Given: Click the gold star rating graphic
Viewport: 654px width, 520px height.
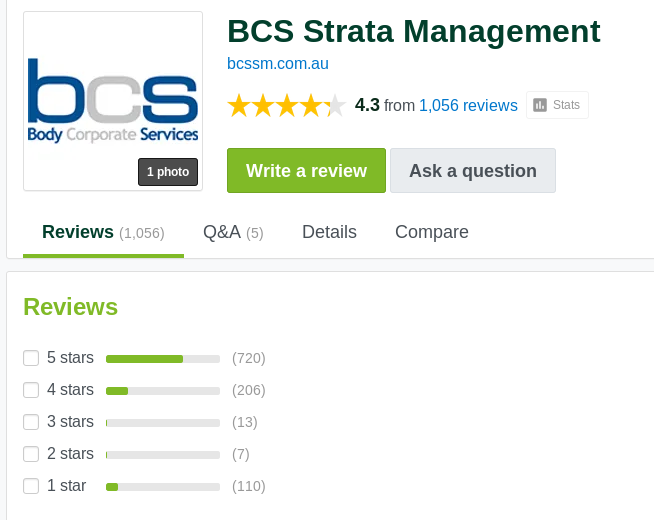Looking at the screenshot, I should [287, 106].
